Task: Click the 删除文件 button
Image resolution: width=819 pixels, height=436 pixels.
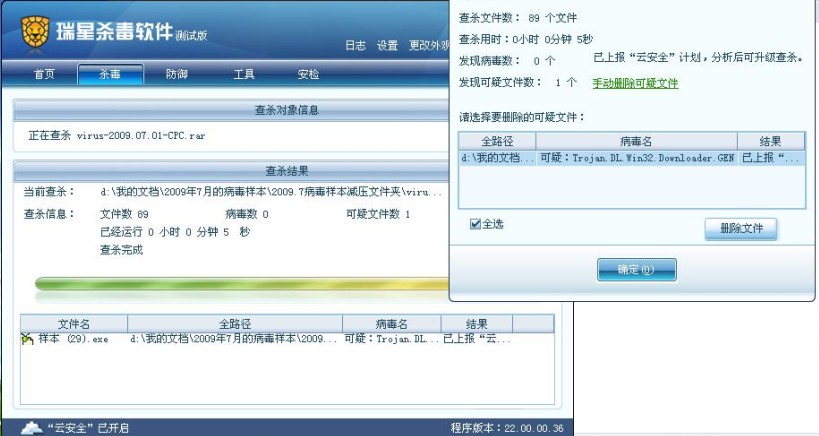Action: coord(741,229)
